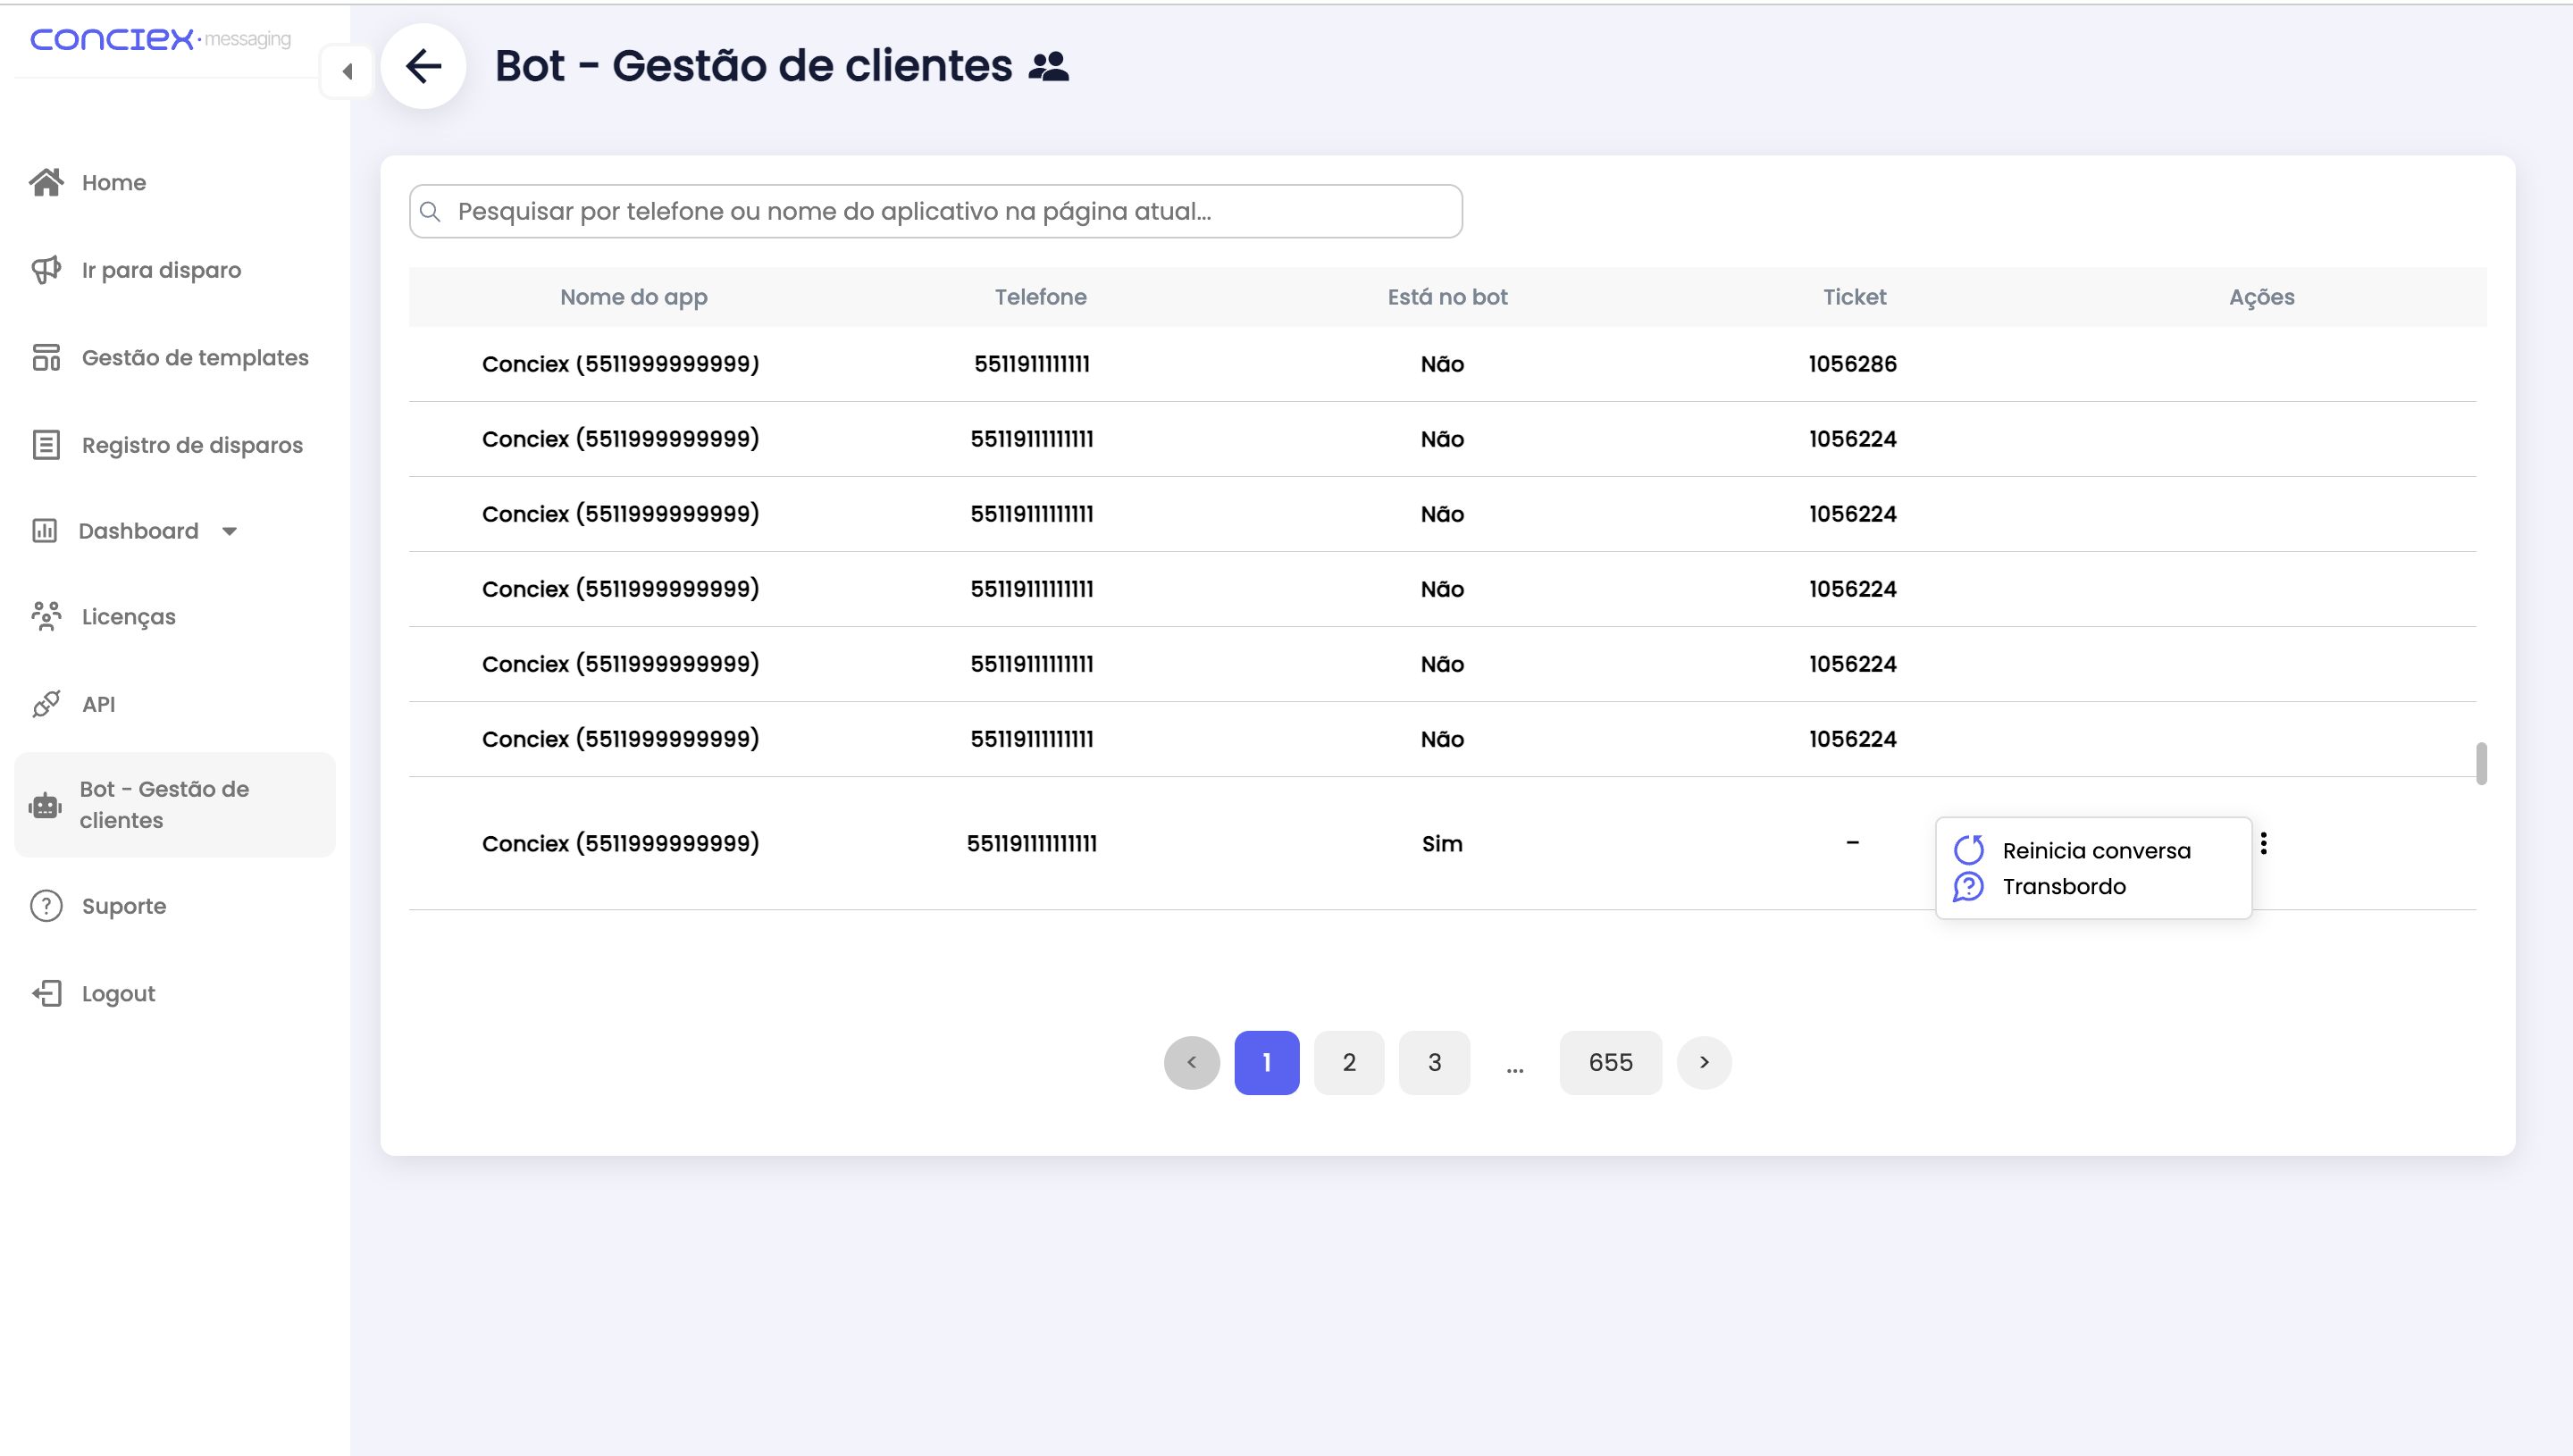
Task: Click the Licenças people icon
Action: (46, 616)
